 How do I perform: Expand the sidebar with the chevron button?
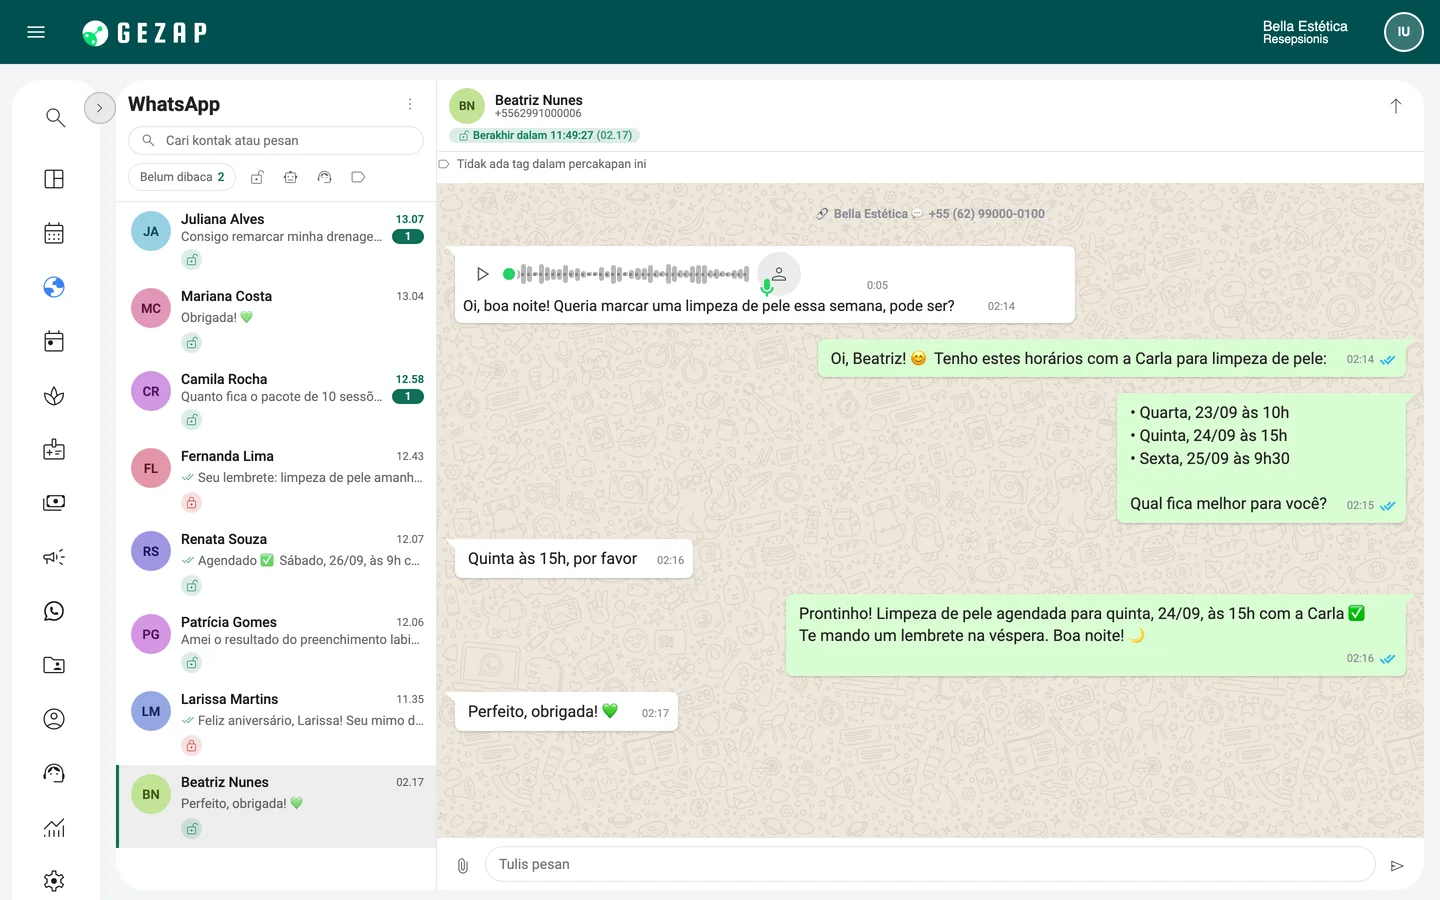pos(100,108)
